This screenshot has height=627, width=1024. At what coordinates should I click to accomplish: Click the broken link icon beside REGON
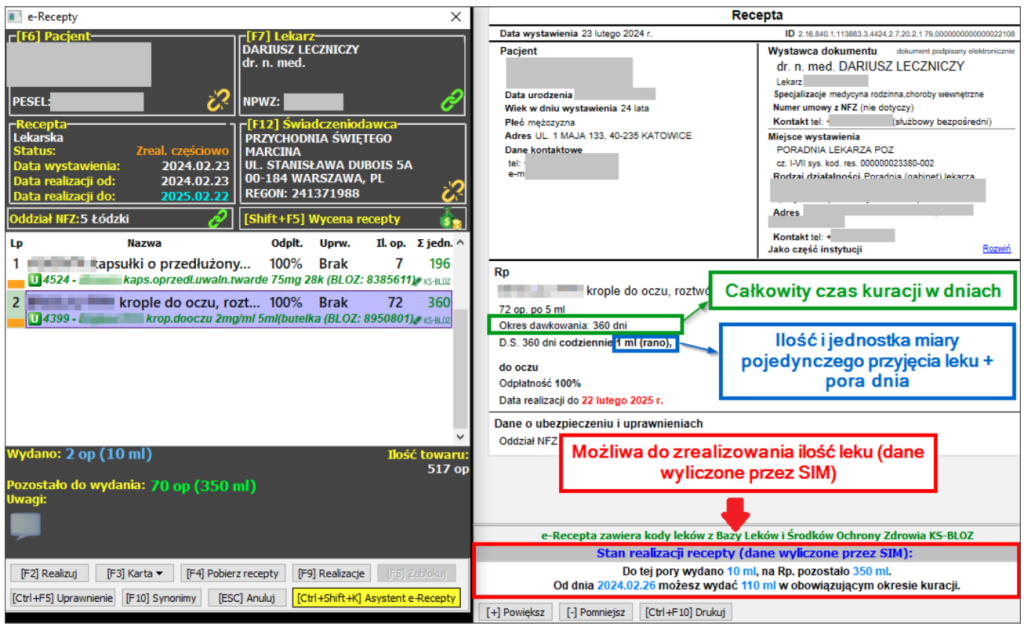click(453, 191)
